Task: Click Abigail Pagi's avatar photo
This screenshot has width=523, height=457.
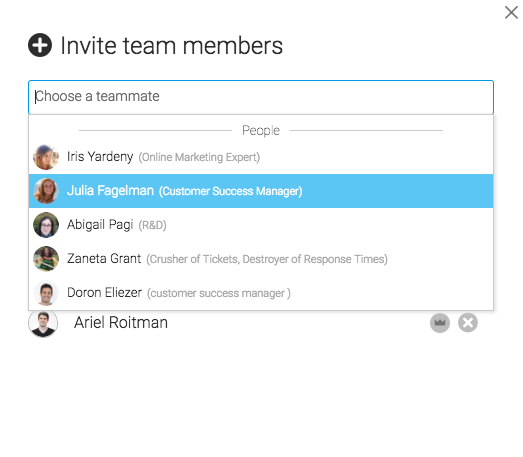Action: pyautogui.click(x=46, y=225)
